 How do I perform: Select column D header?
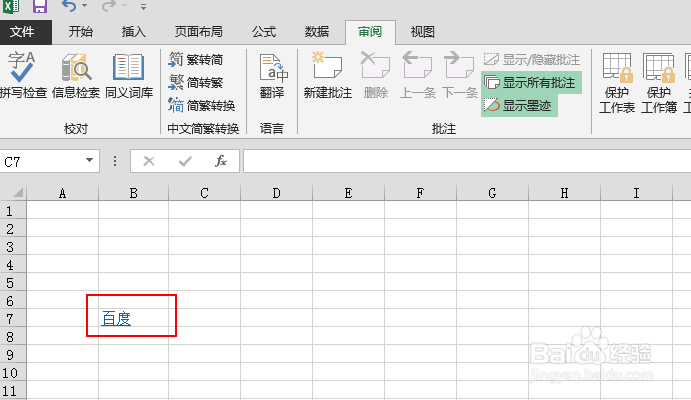click(x=276, y=193)
